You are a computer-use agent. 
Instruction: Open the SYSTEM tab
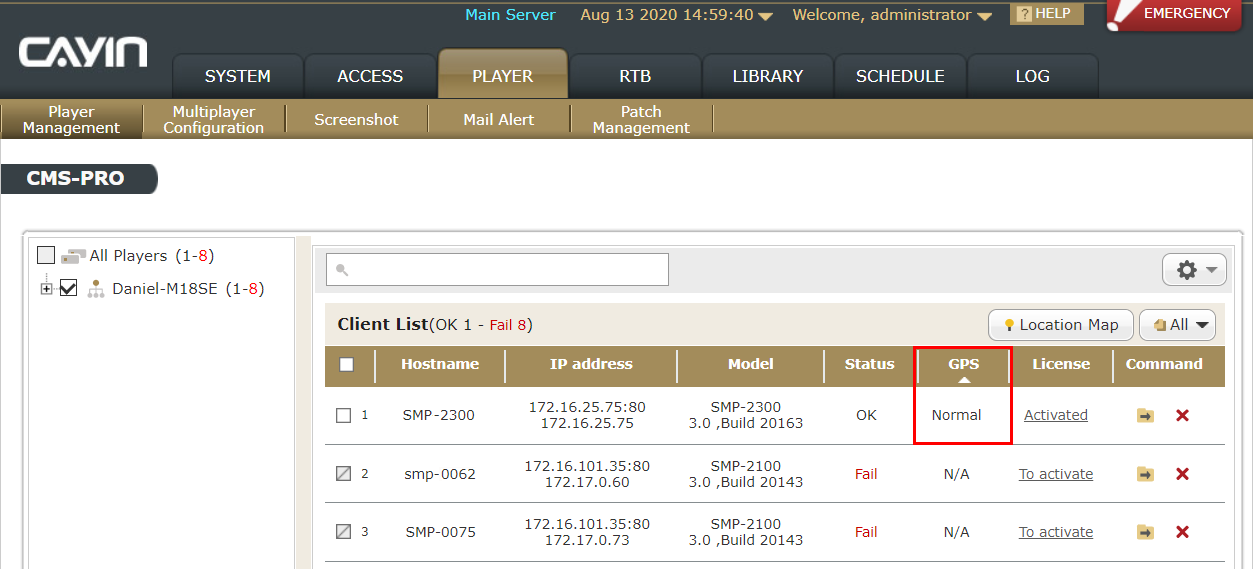(238, 76)
